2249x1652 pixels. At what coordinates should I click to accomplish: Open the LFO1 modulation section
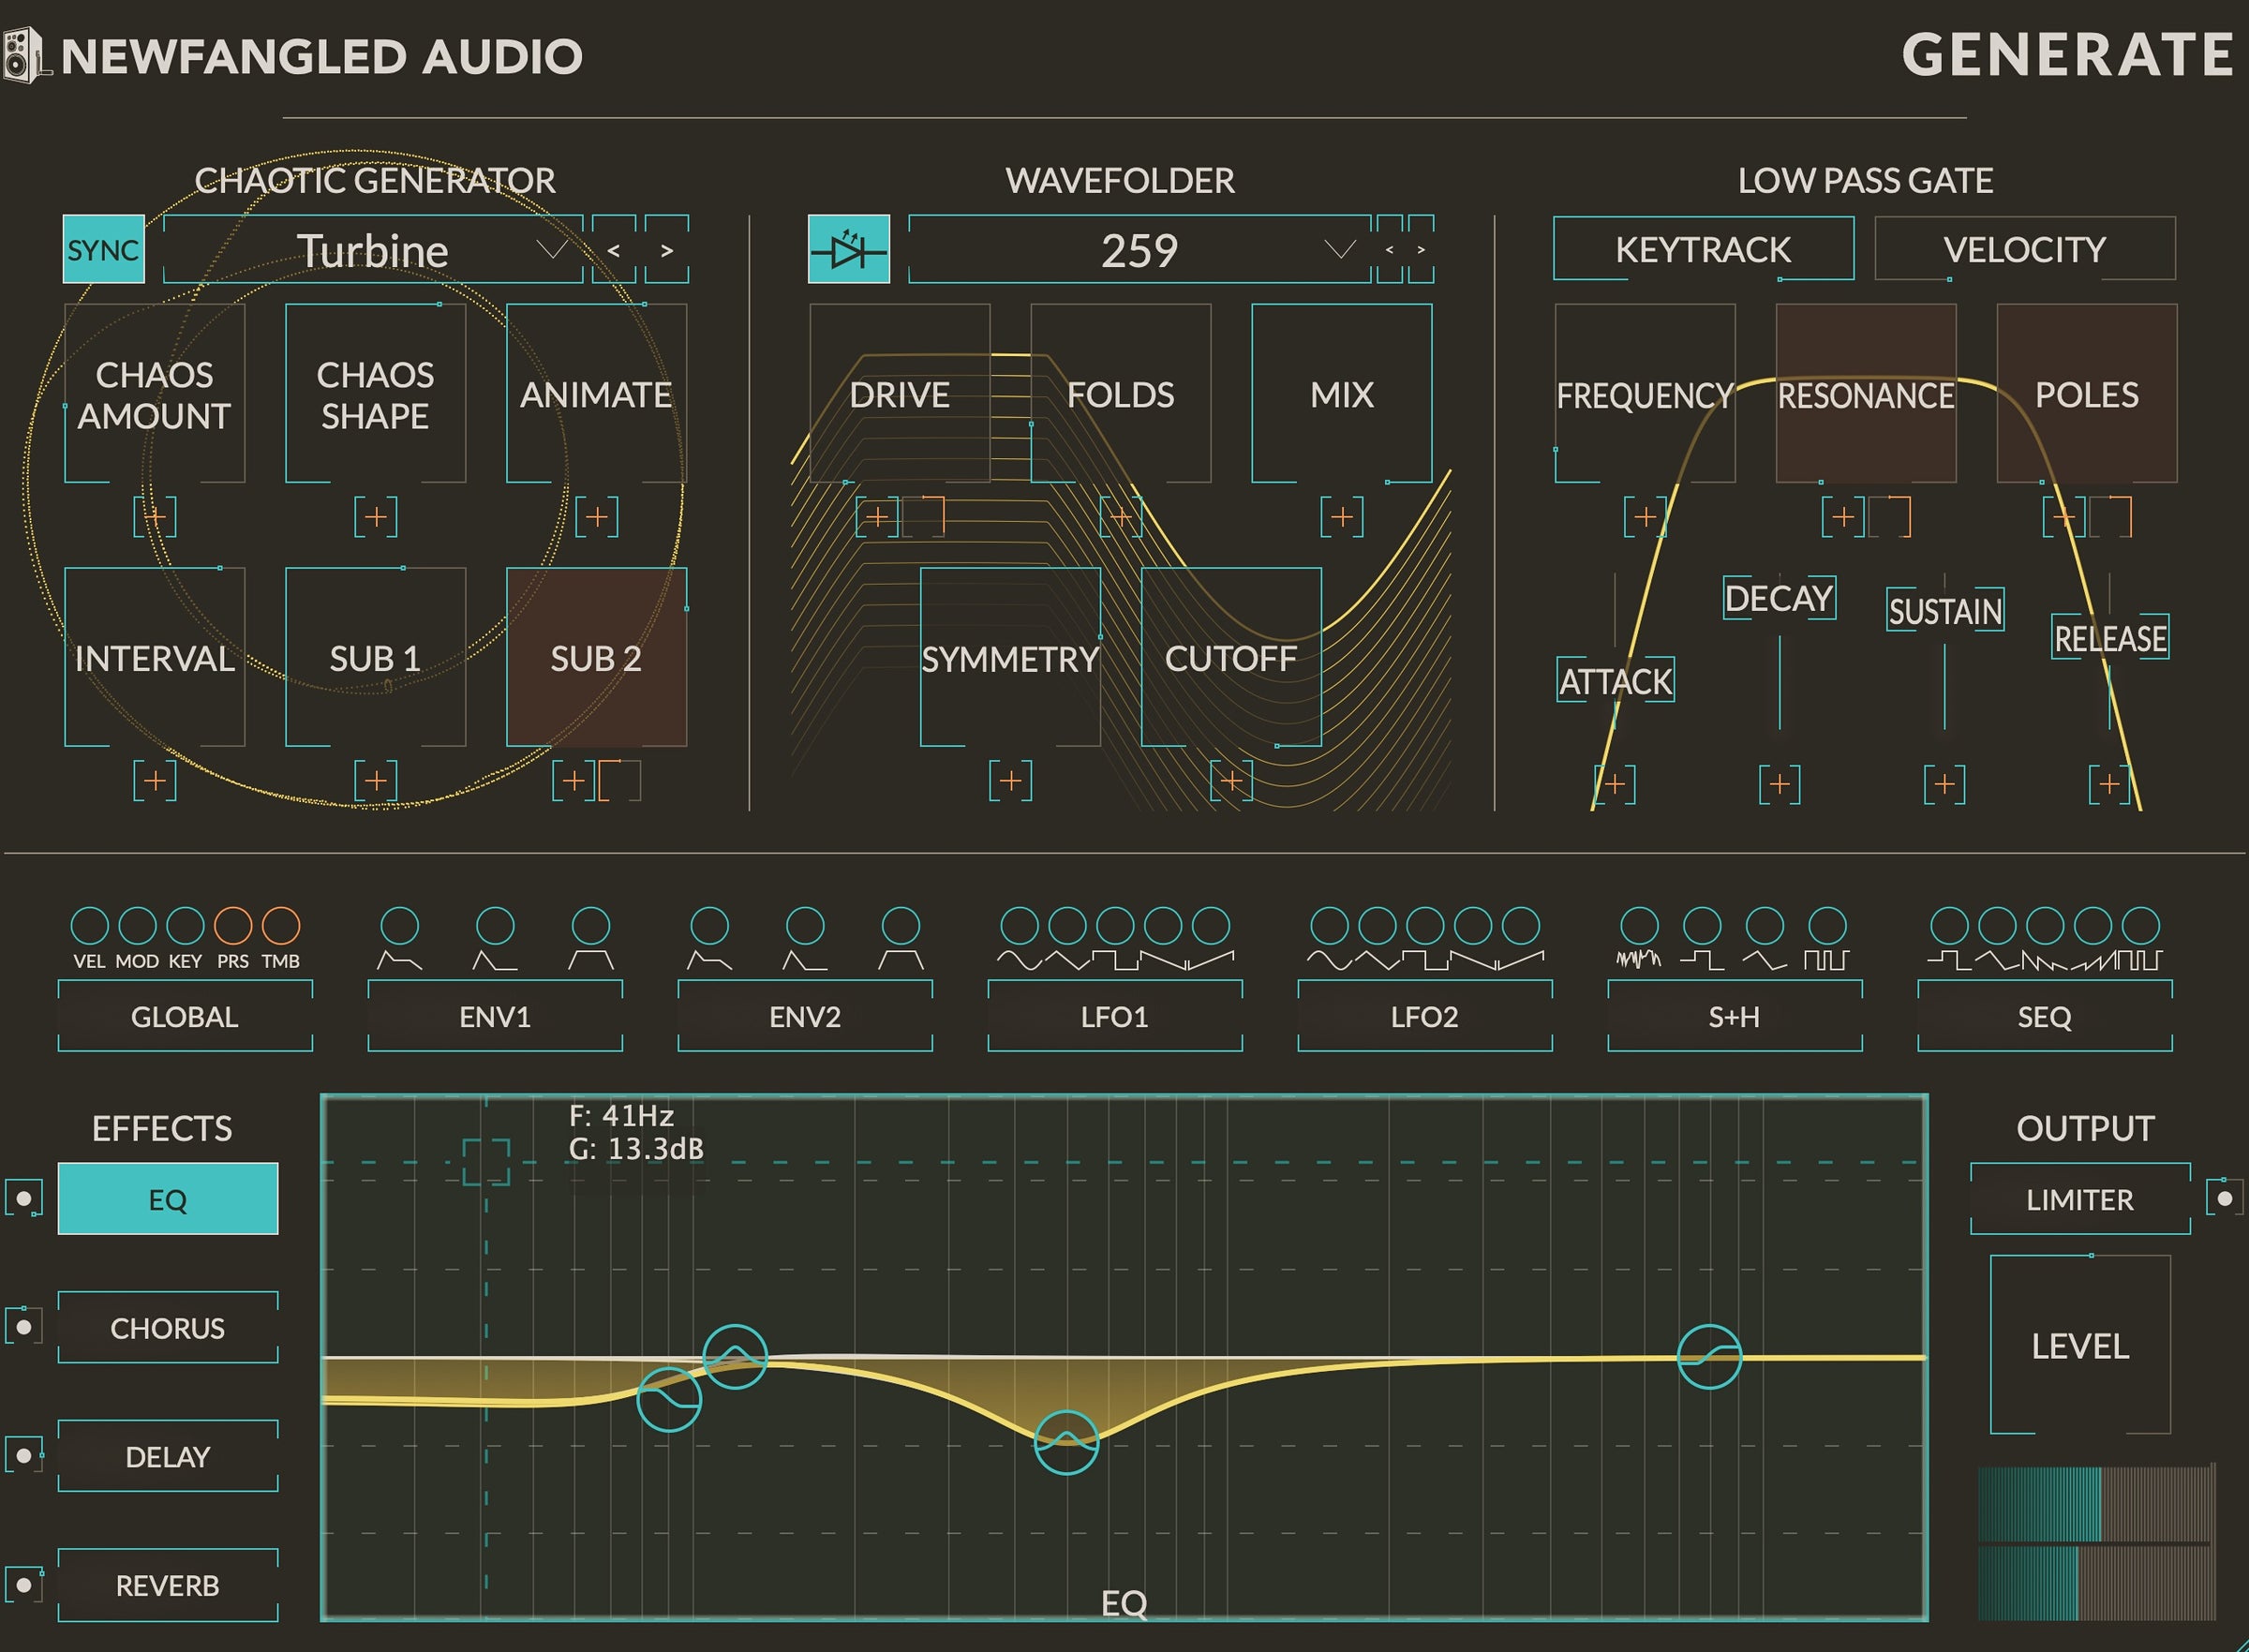[x=1115, y=1016]
